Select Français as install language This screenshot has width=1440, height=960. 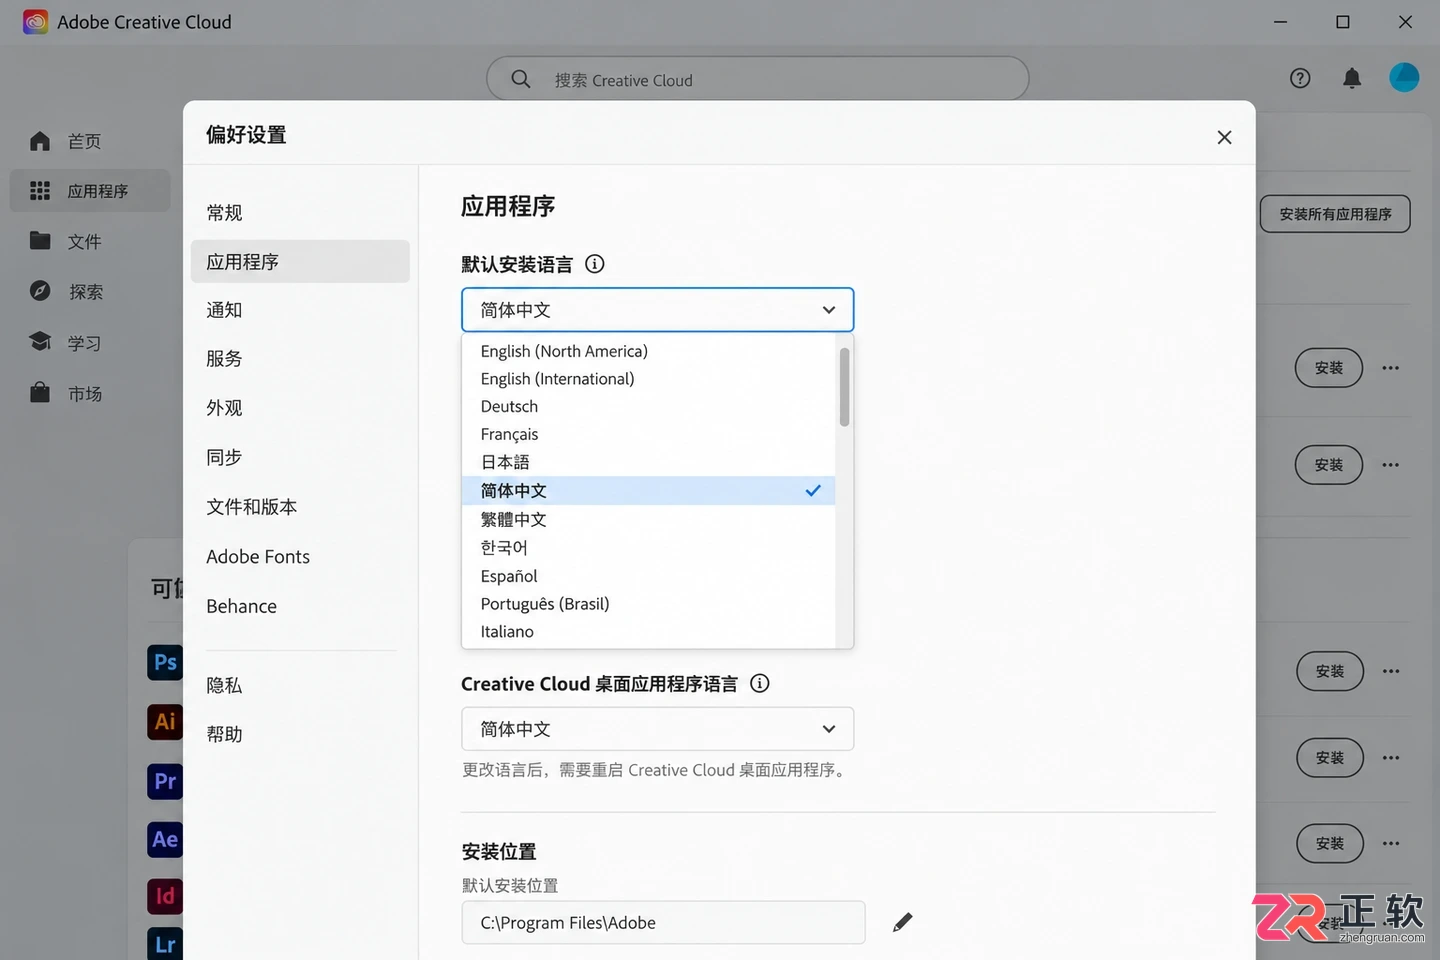pos(648,435)
